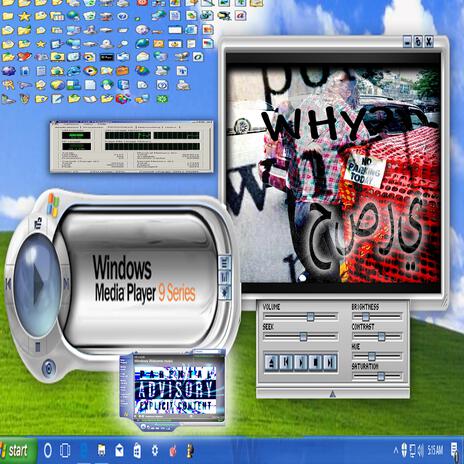Click the previous track button left of the big play button
This screenshot has height=464, width=464.
click(8, 284)
